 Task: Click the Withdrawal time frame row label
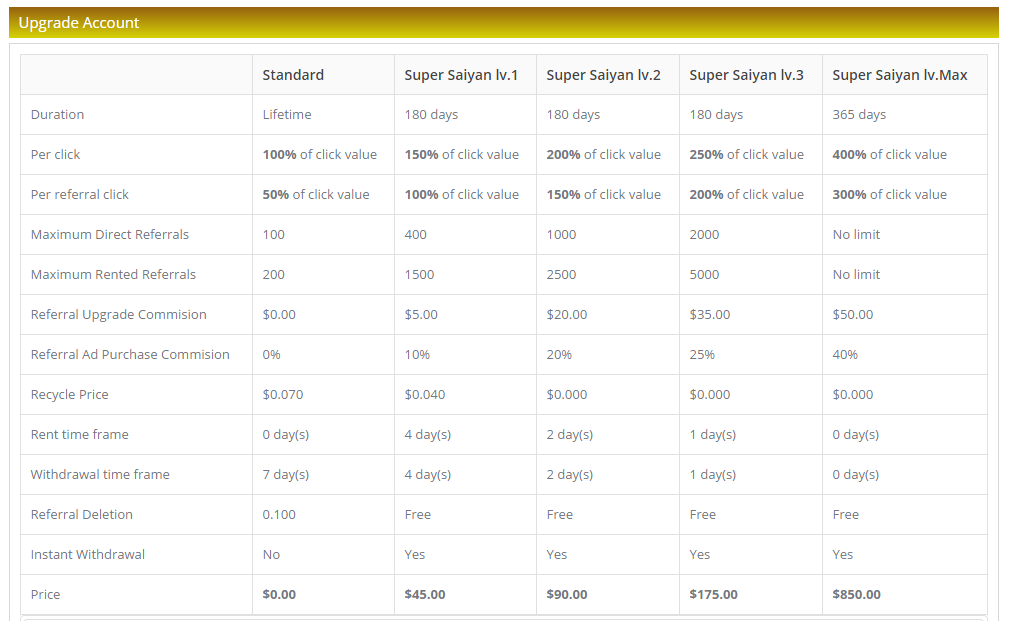click(x=100, y=475)
